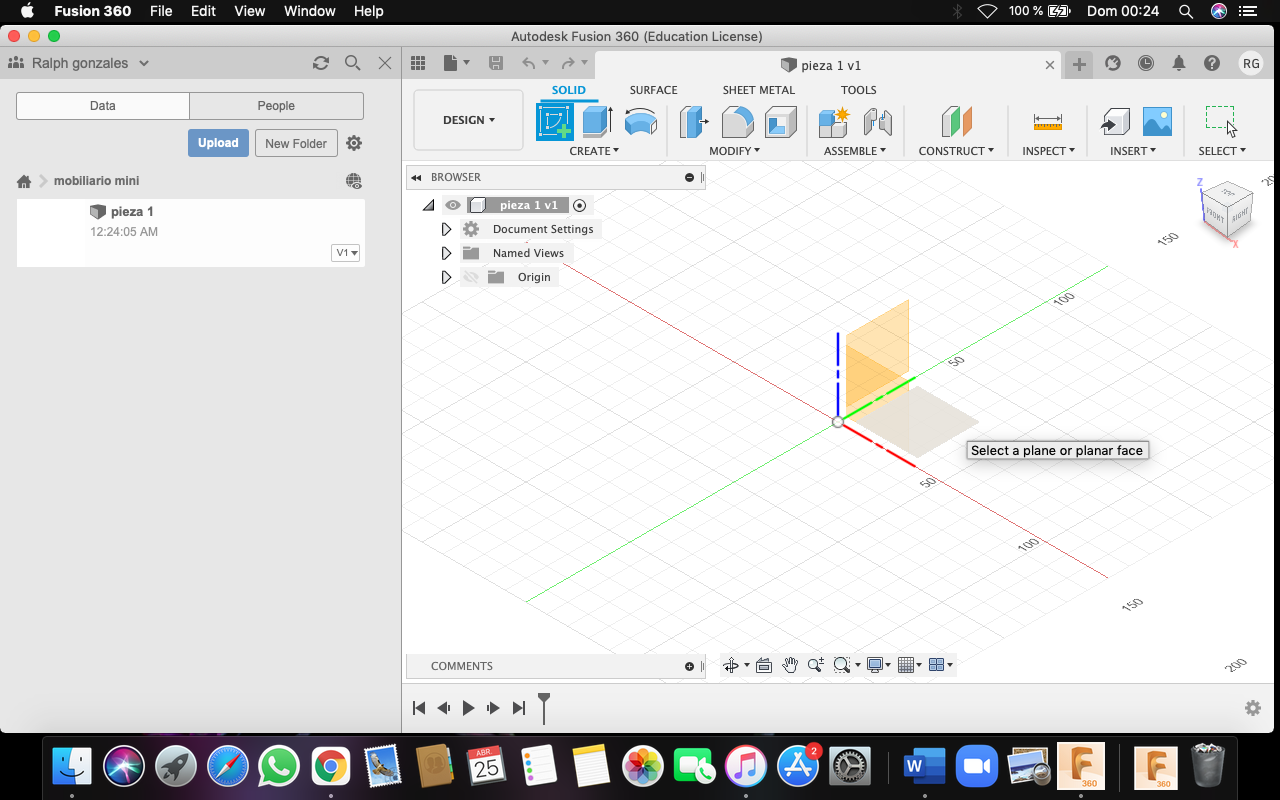Select the Shell tool
This screenshot has height=800, width=1280.
point(781,122)
